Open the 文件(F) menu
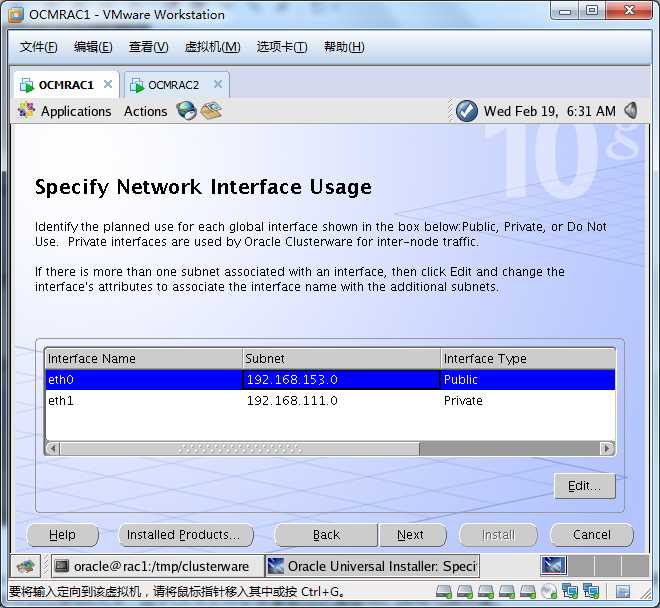The image size is (660, 608). [x=38, y=47]
